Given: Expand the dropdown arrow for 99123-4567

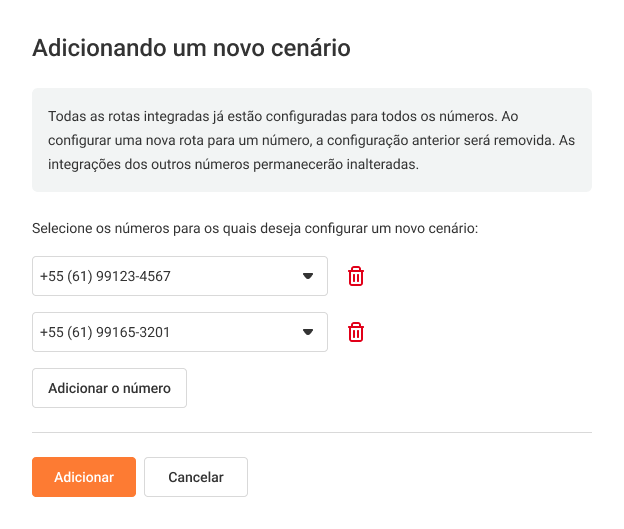Looking at the screenshot, I should pos(308,276).
